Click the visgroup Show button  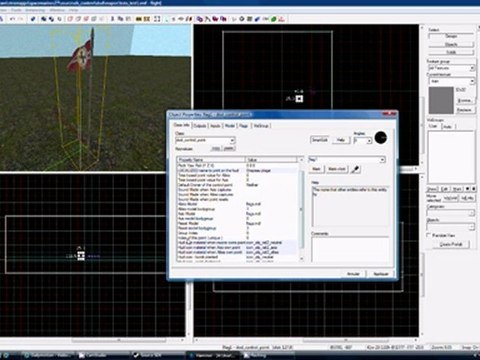pyautogui.click(x=432, y=189)
